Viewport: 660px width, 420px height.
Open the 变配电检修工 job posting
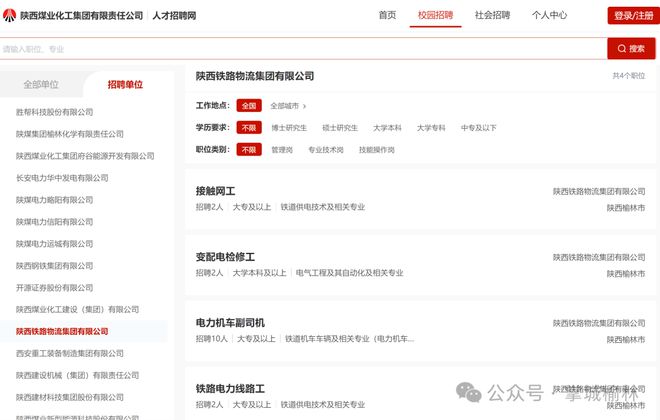(x=225, y=257)
